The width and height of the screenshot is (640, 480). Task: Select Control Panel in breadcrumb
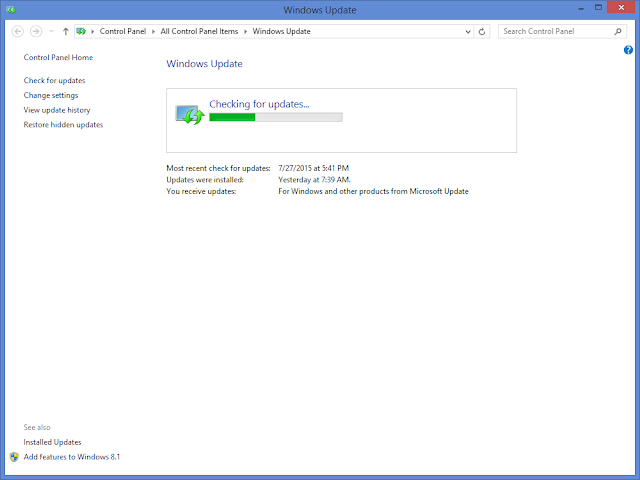point(122,31)
